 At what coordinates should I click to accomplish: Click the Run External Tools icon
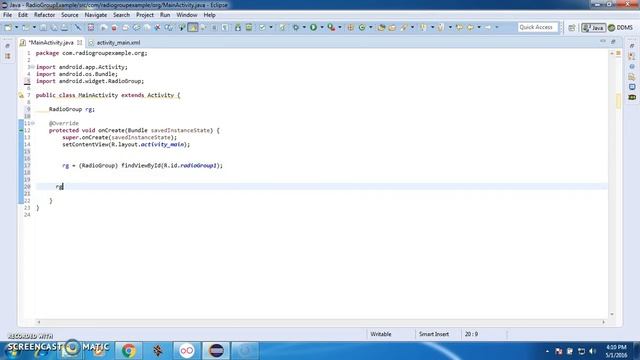[331, 27]
